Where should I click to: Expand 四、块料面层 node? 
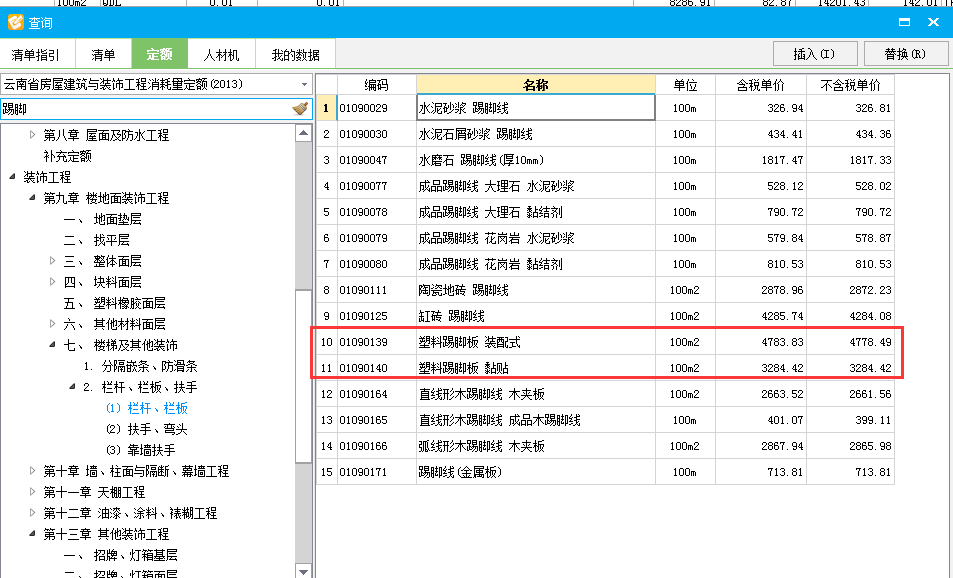click(x=52, y=281)
